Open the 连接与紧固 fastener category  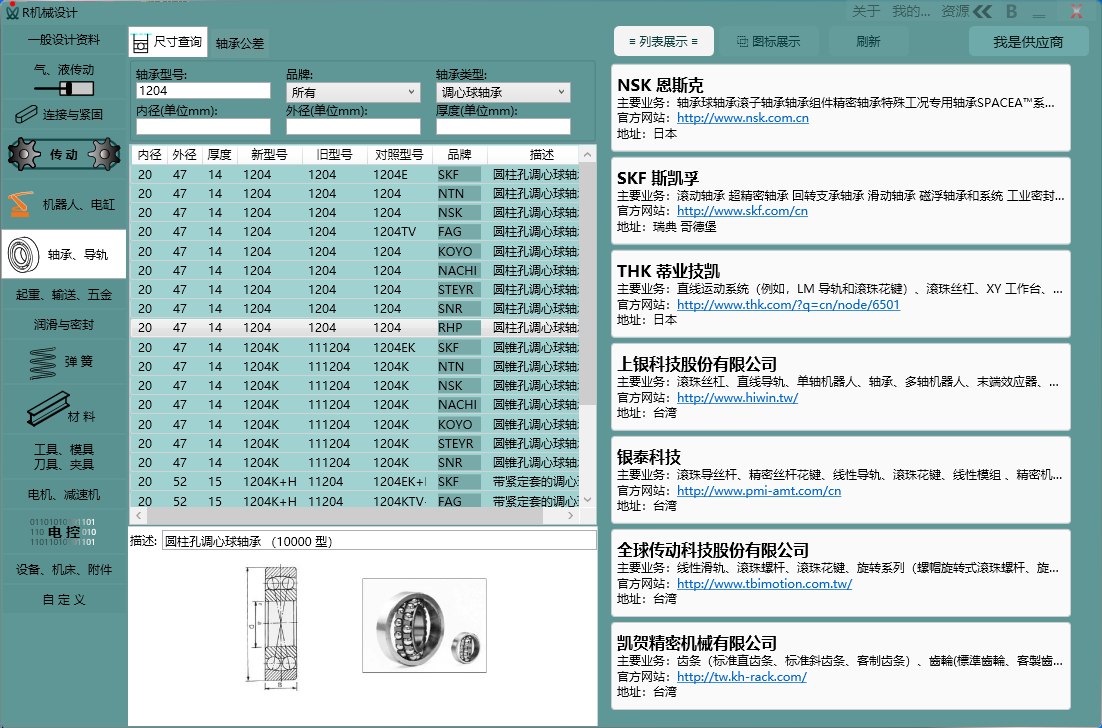[x=64, y=114]
